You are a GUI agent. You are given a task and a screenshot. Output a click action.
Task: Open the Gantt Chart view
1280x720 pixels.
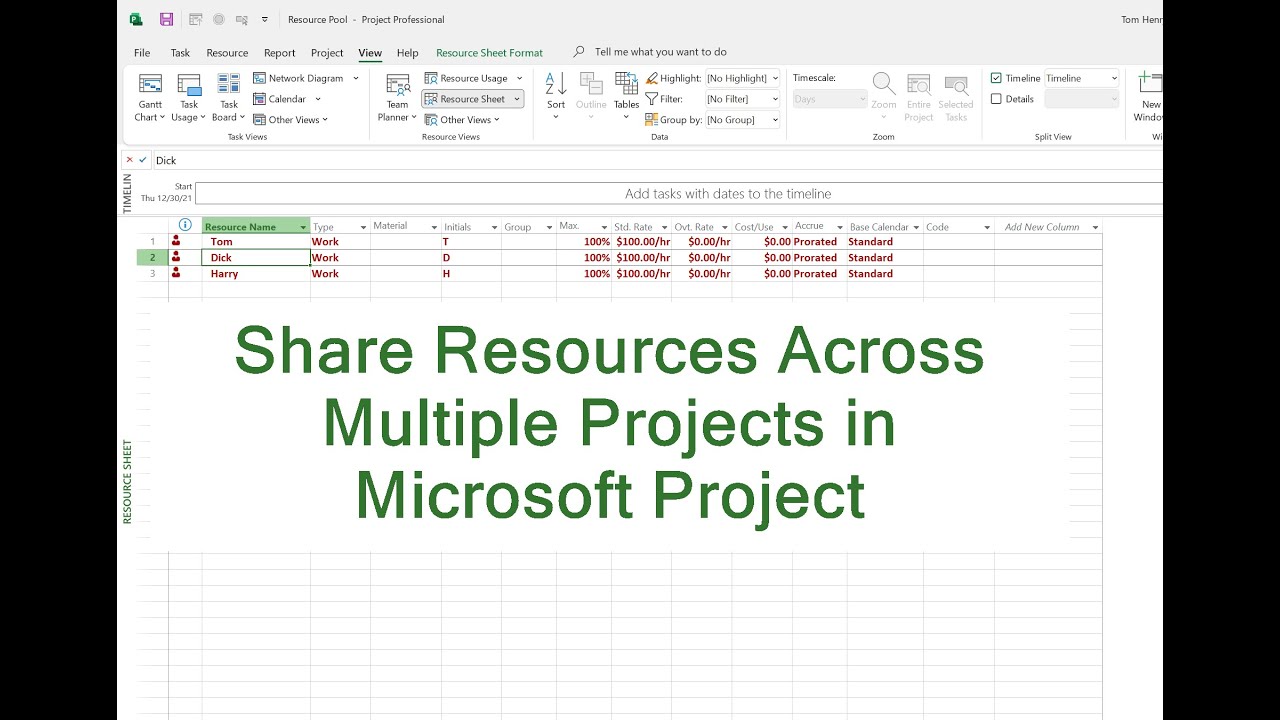pos(150,98)
